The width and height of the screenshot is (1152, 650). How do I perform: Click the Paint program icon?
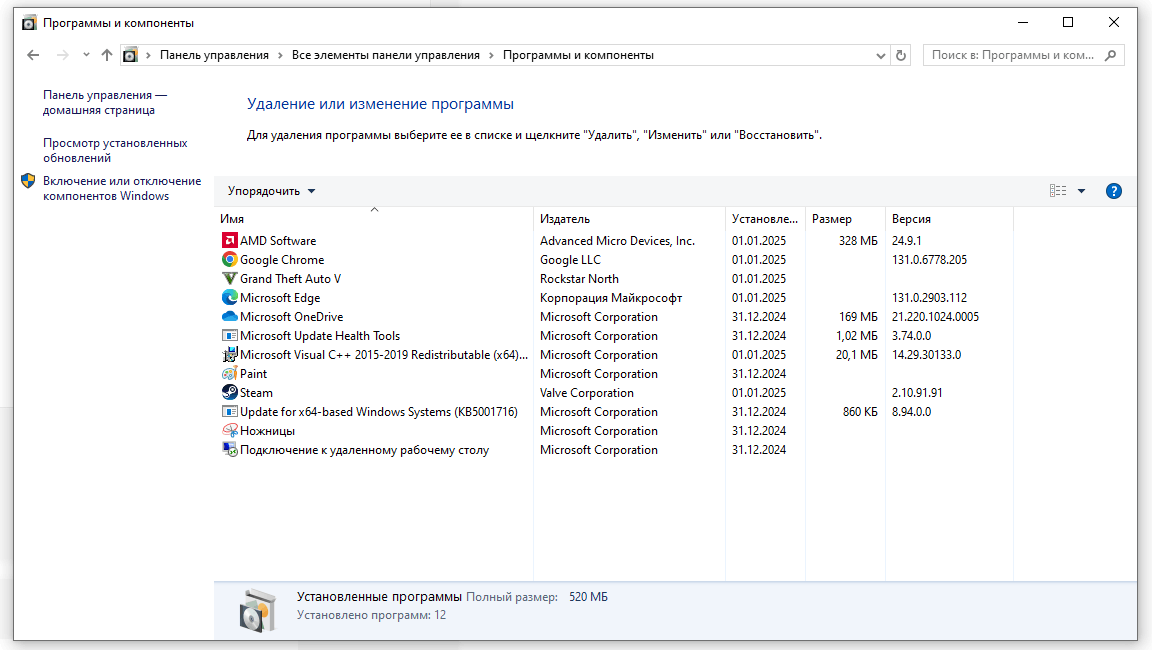(x=229, y=374)
